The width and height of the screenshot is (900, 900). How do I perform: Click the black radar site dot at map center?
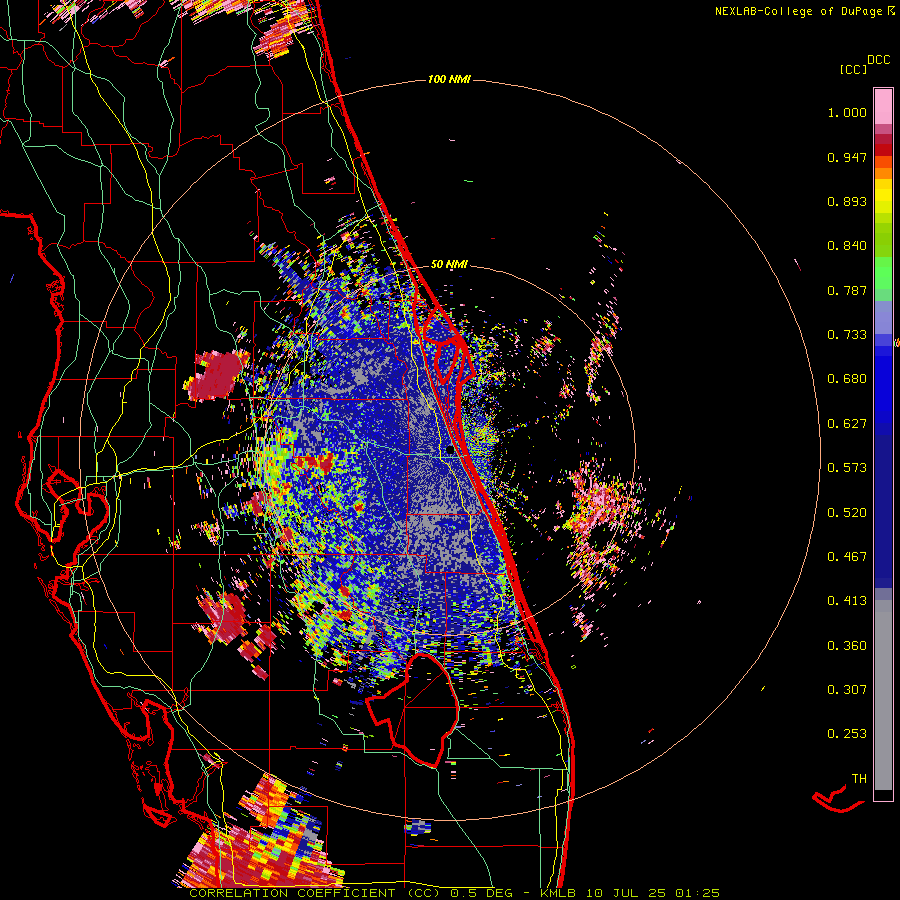(450, 451)
